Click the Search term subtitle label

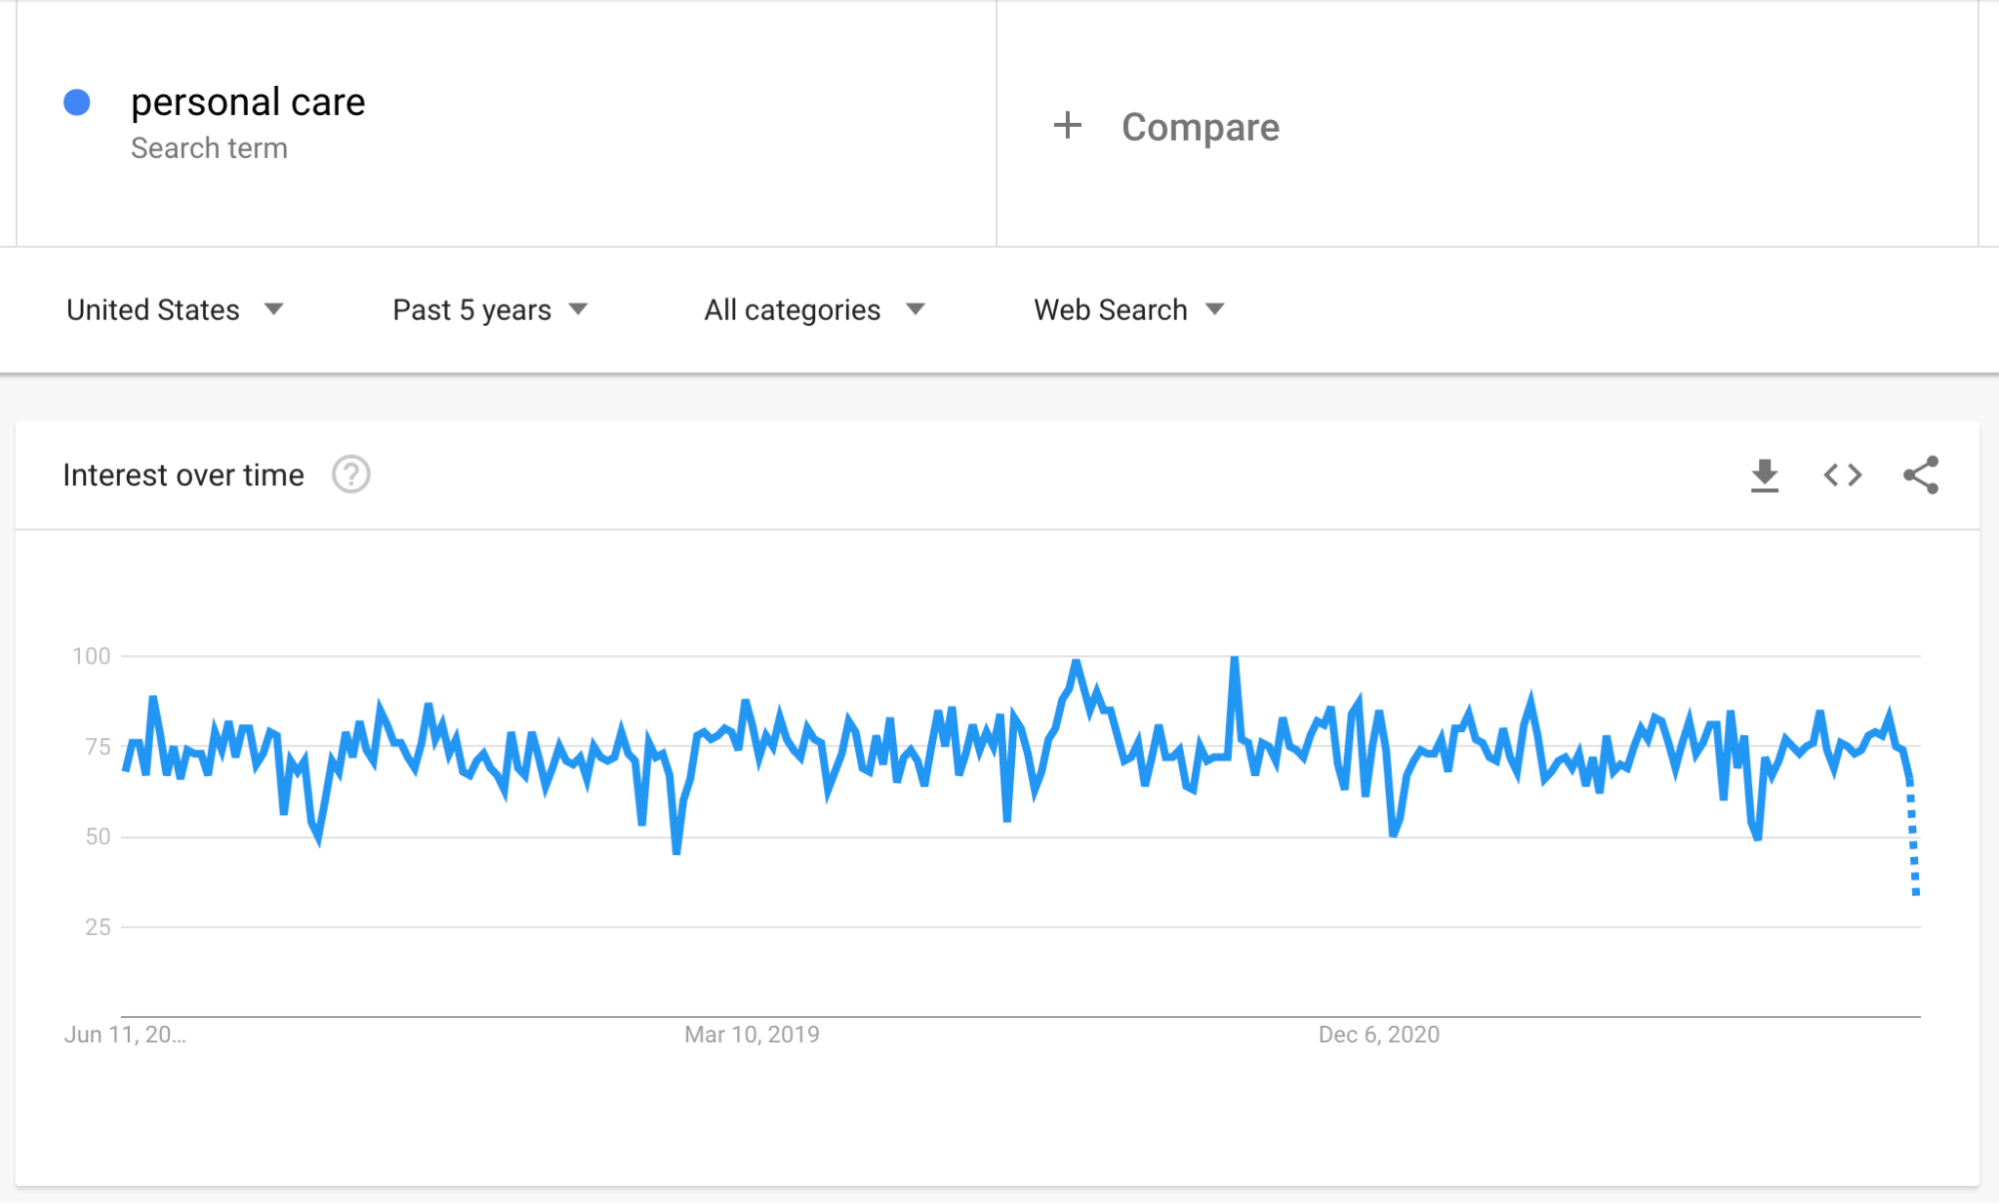click(x=209, y=148)
